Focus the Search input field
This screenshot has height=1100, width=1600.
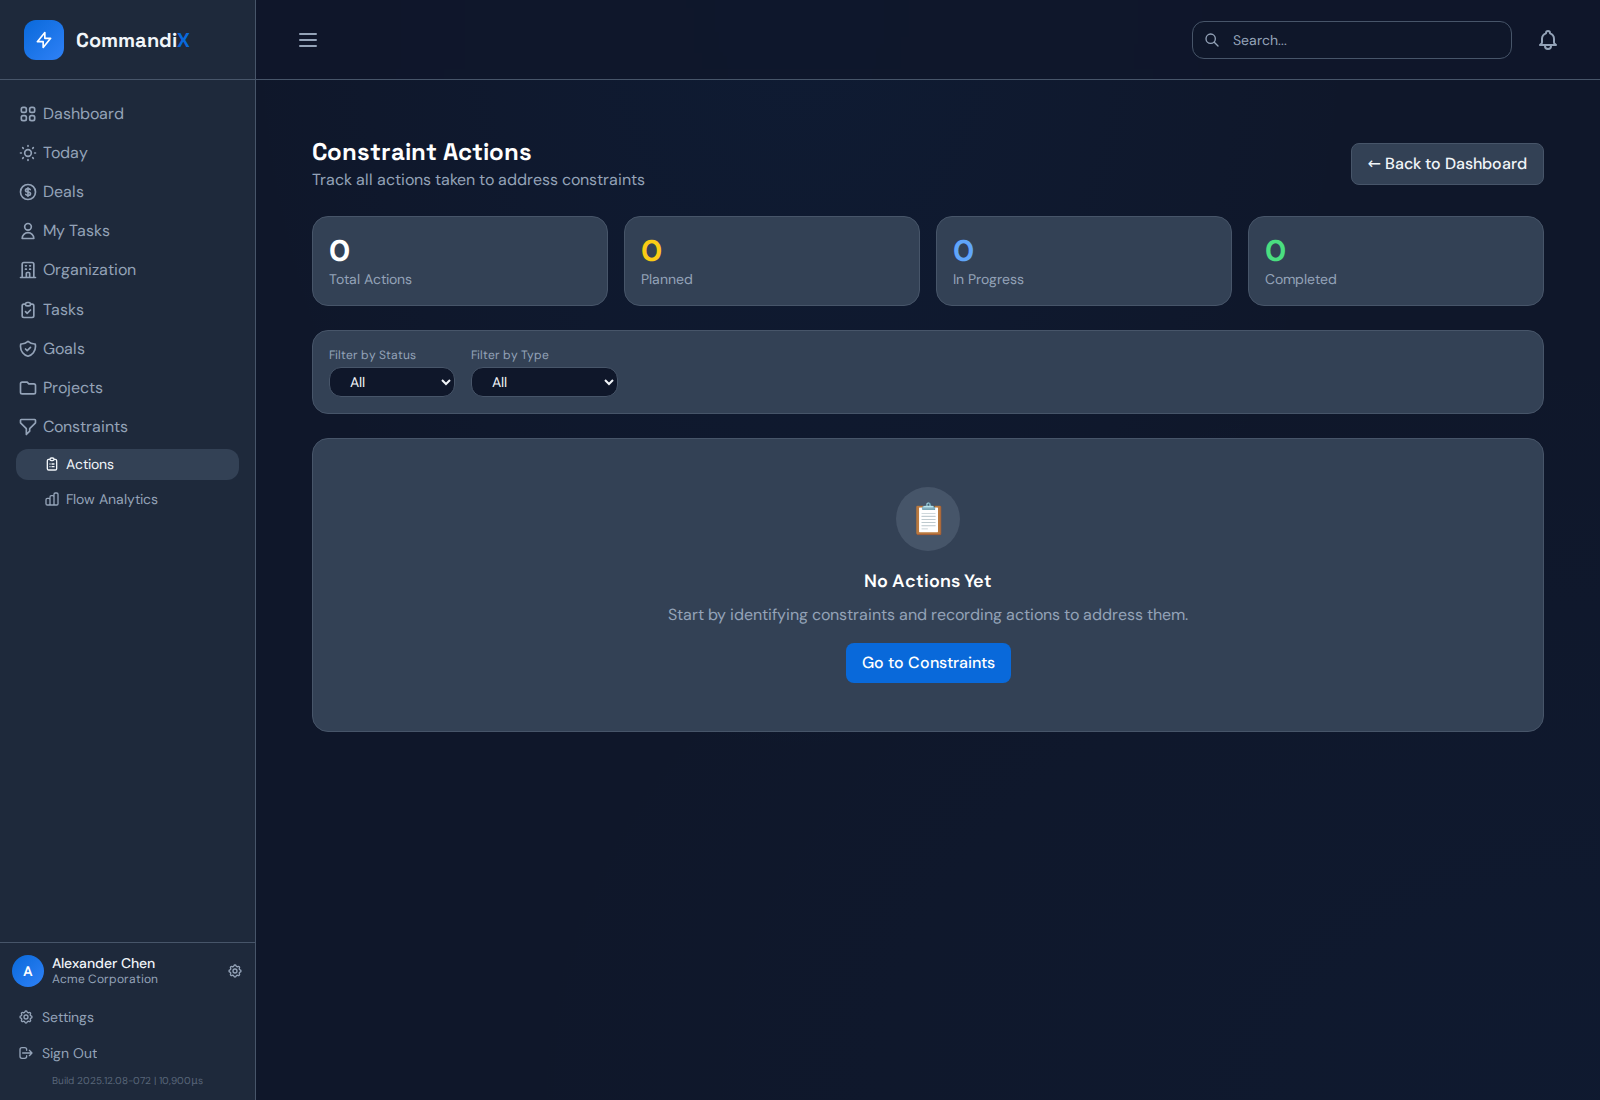click(1352, 40)
